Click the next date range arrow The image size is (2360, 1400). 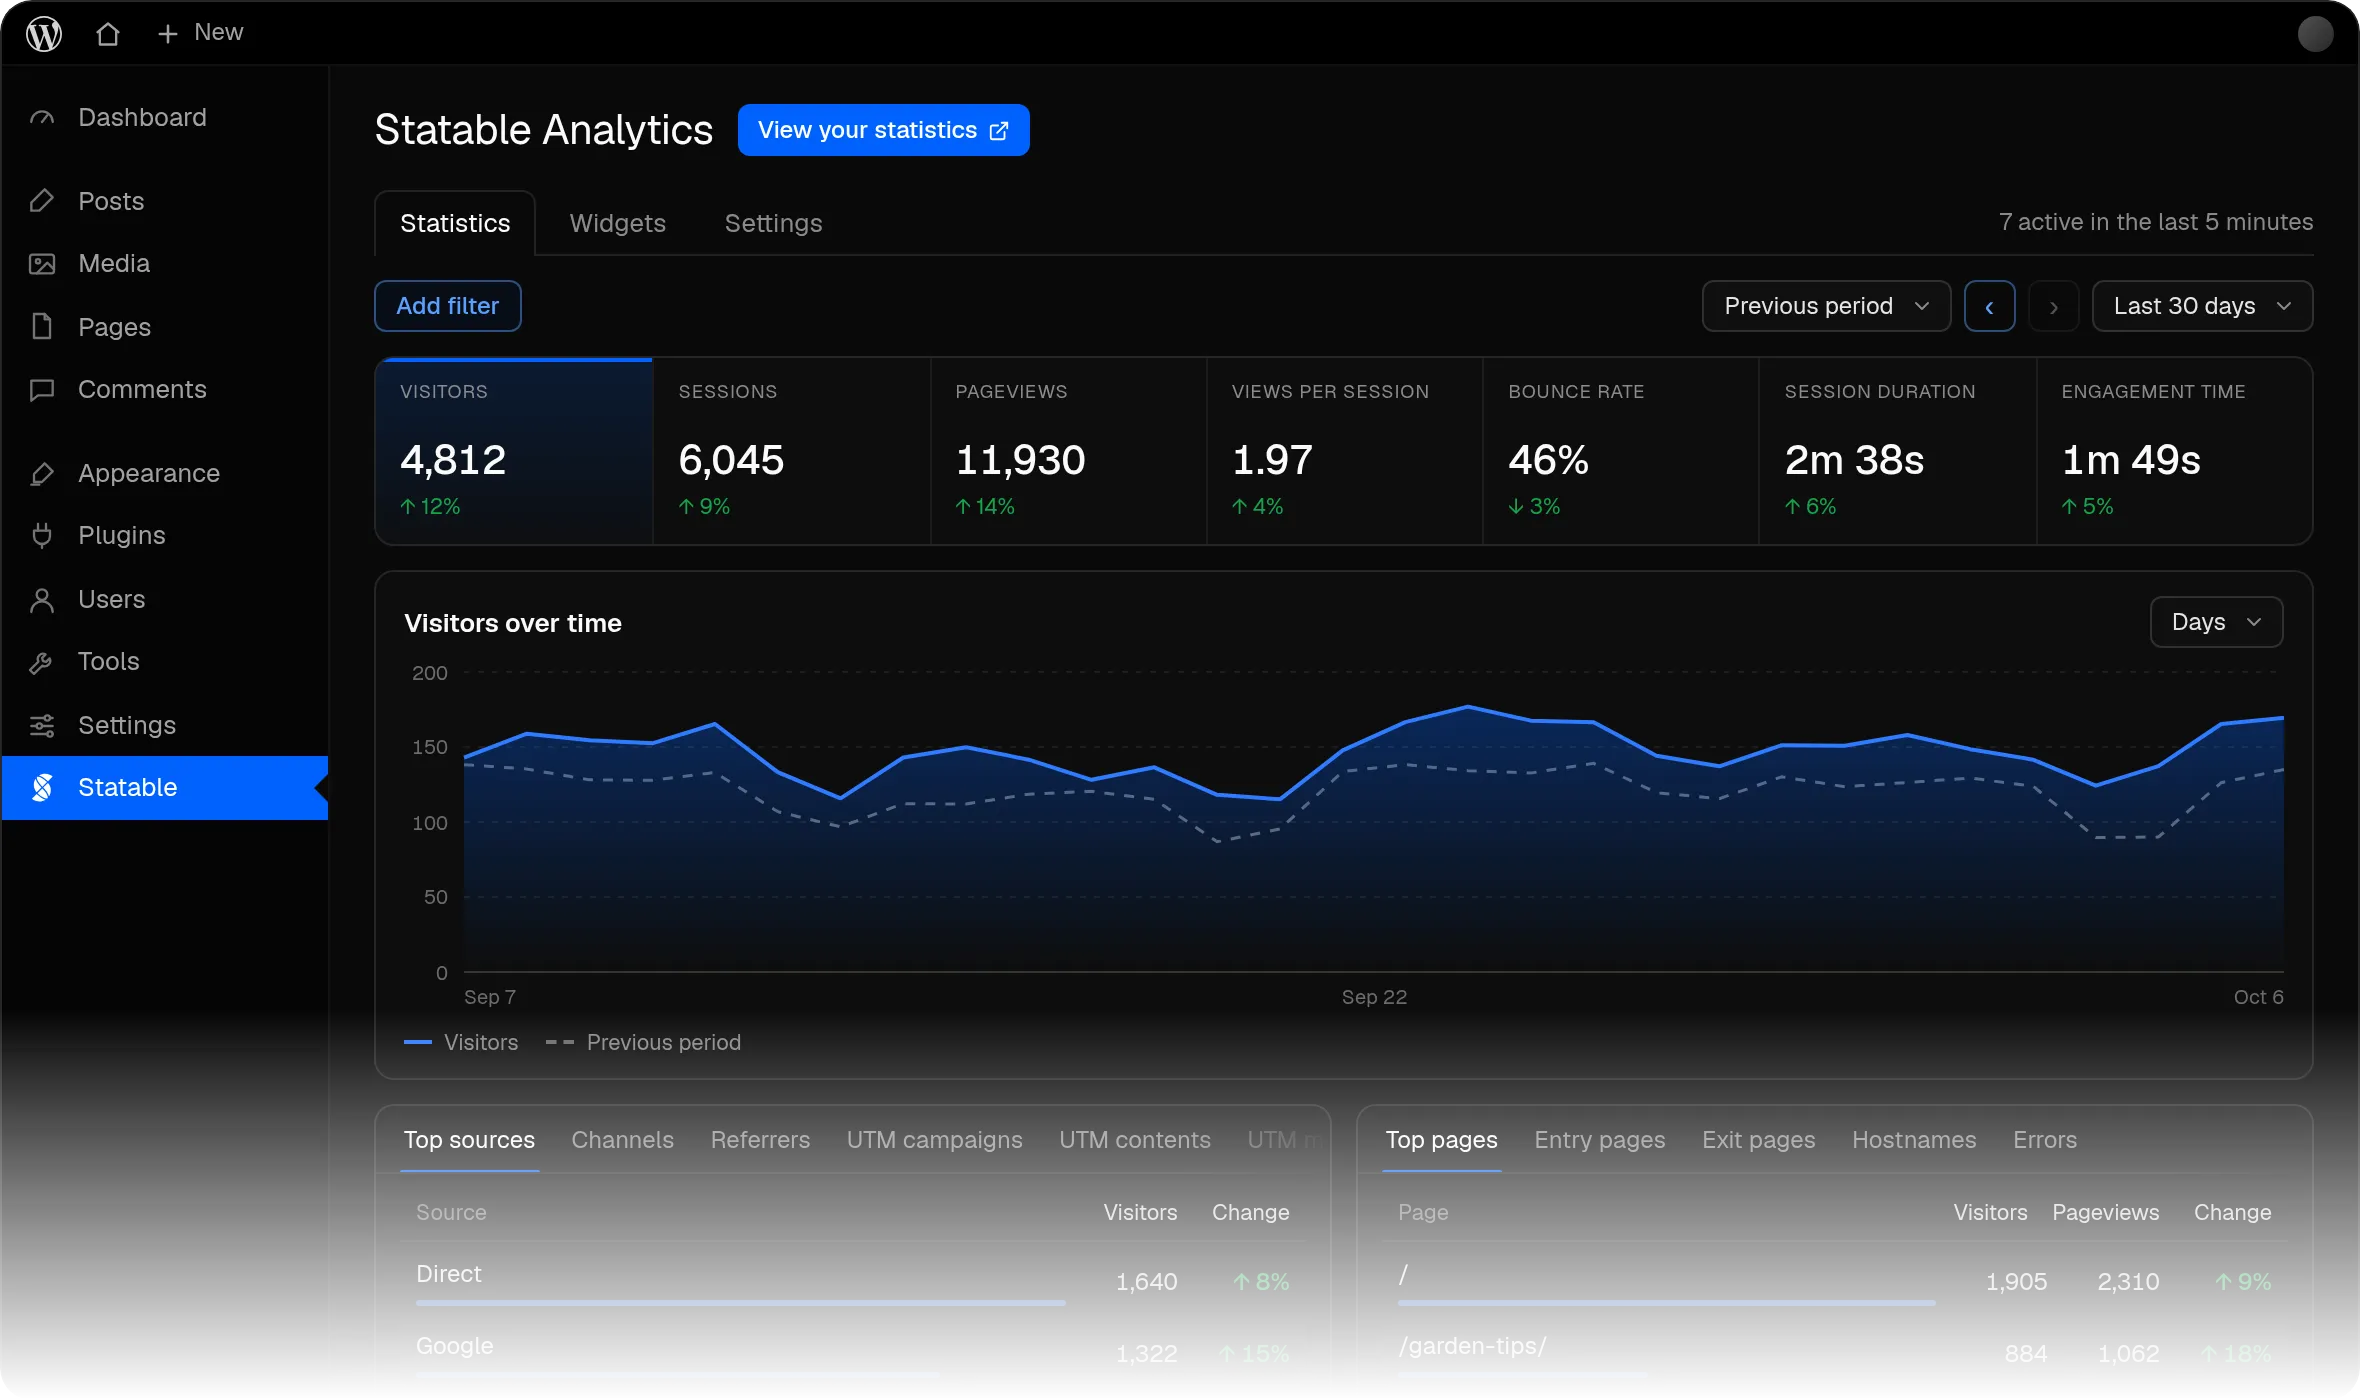coord(2053,306)
